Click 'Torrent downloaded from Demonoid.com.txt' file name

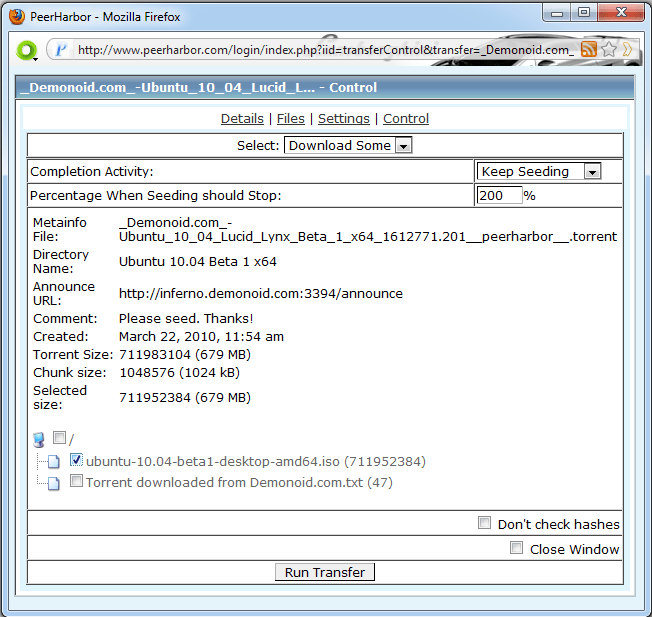click(x=239, y=483)
